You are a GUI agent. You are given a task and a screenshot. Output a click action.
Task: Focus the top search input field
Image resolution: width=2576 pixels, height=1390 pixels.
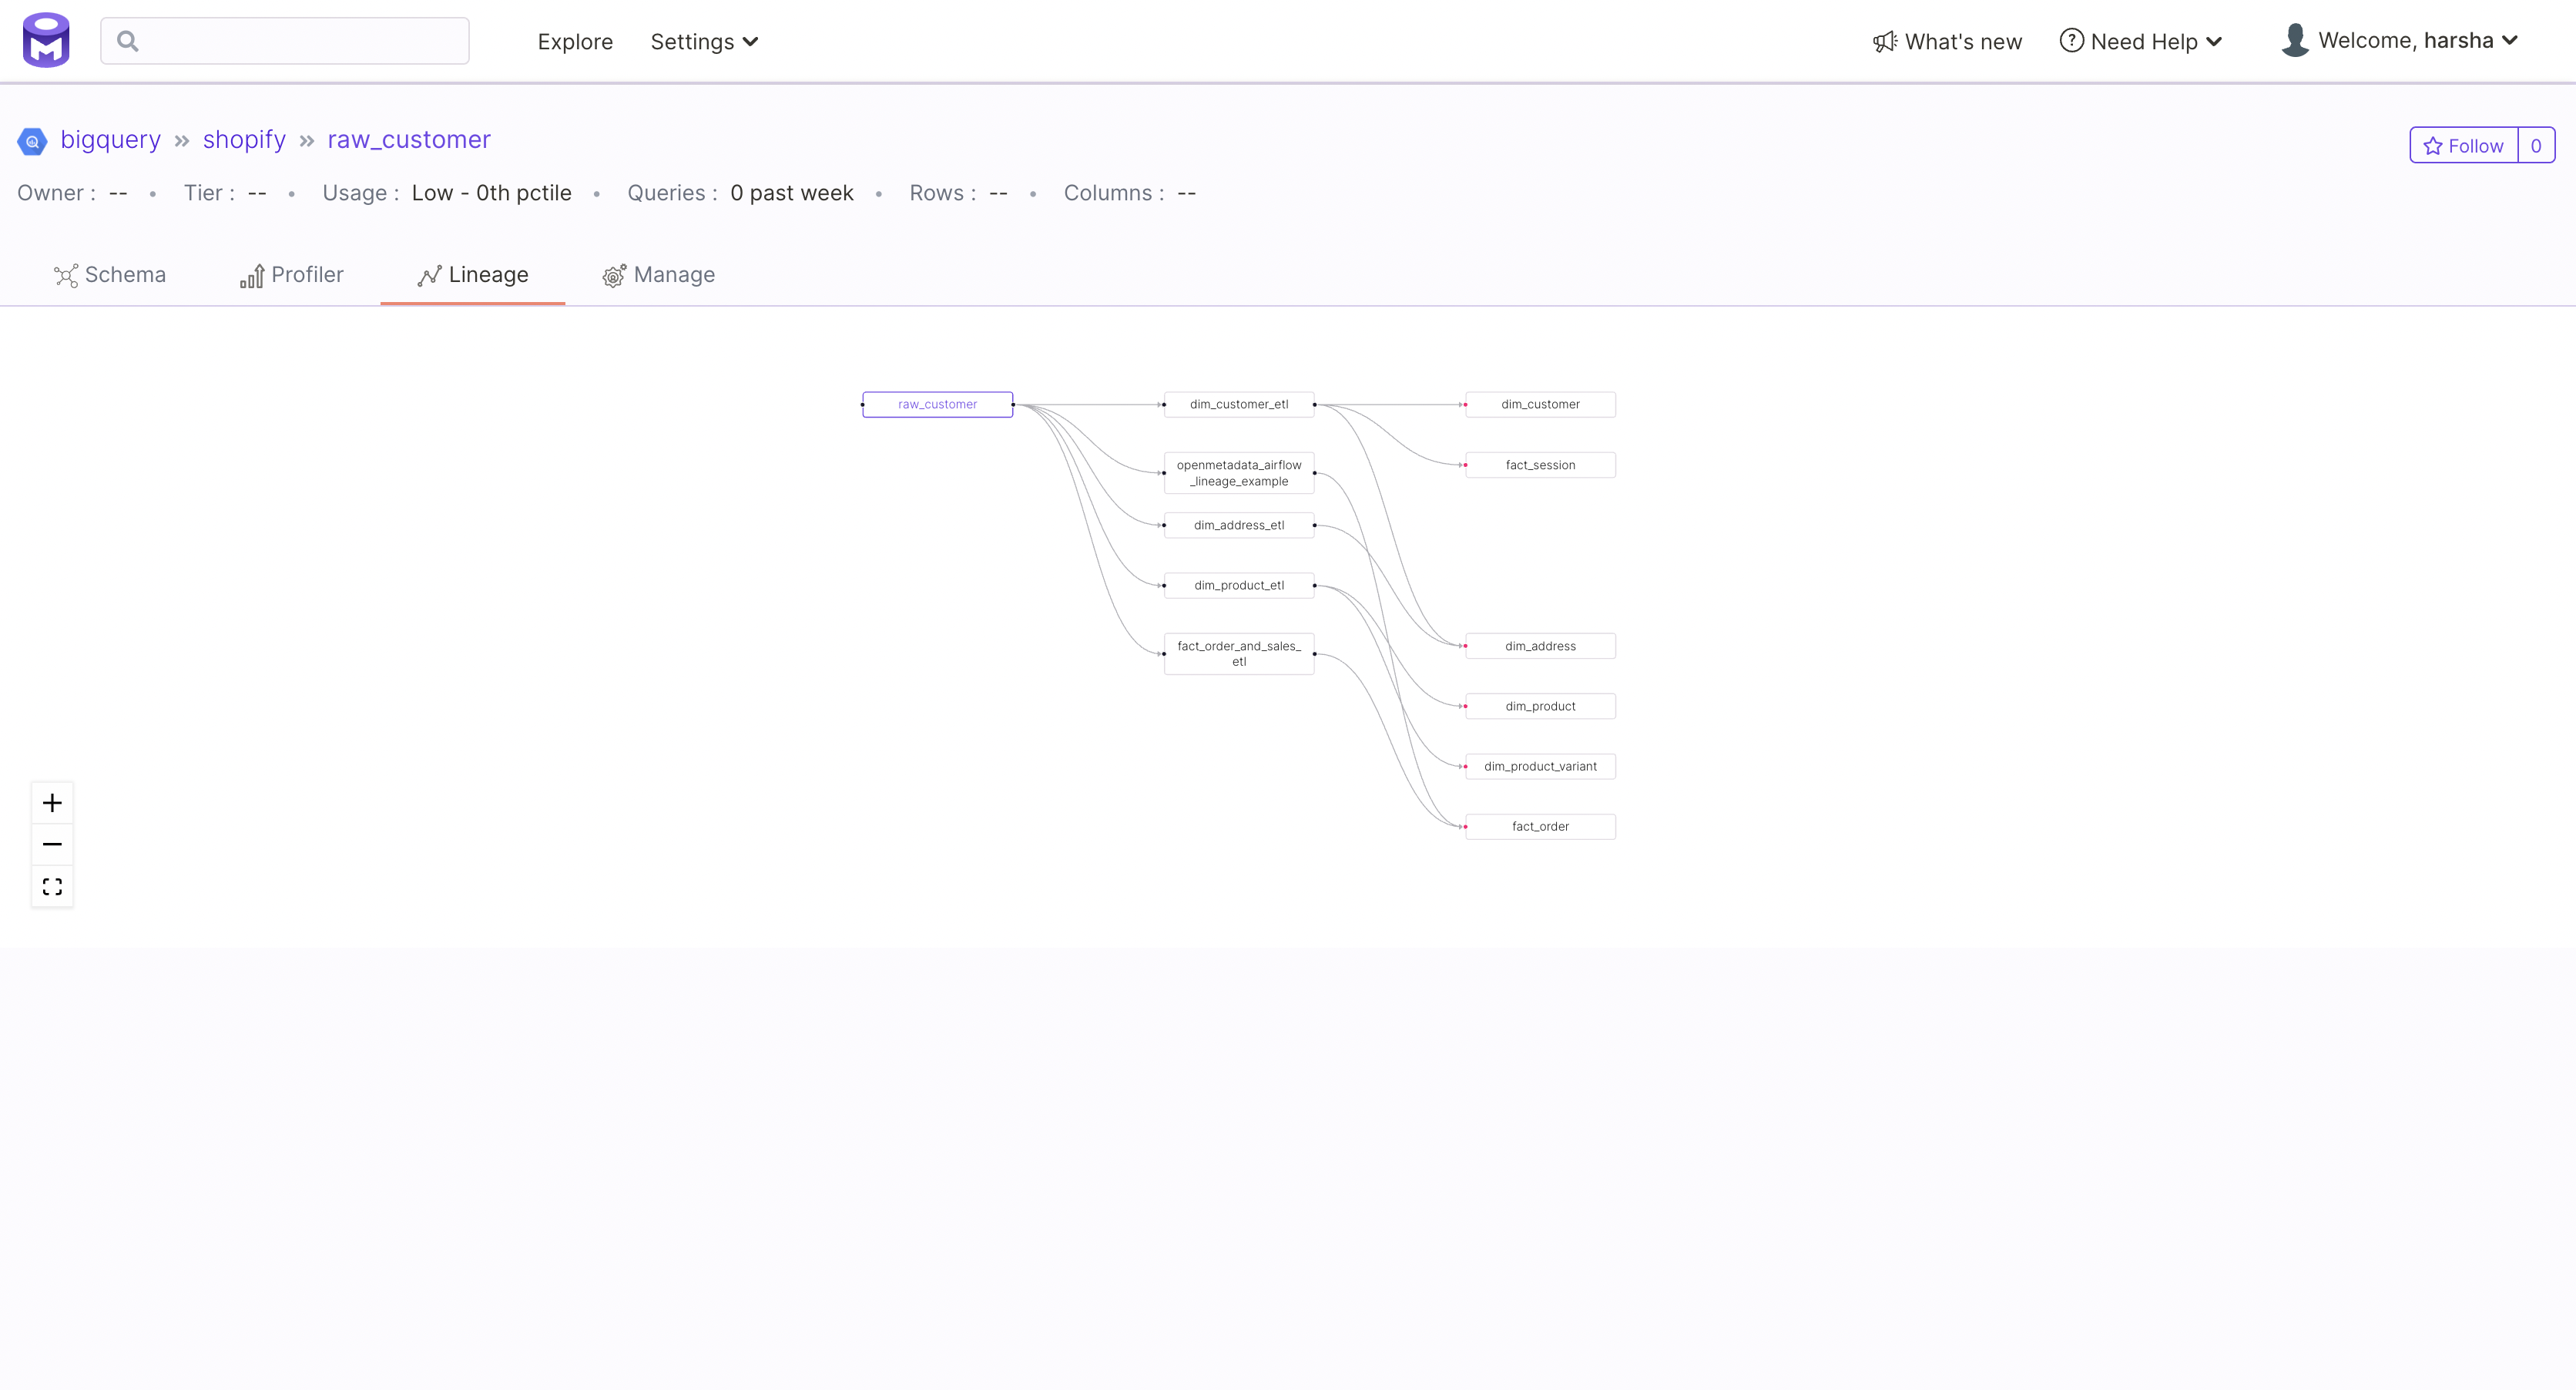point(285,41)
